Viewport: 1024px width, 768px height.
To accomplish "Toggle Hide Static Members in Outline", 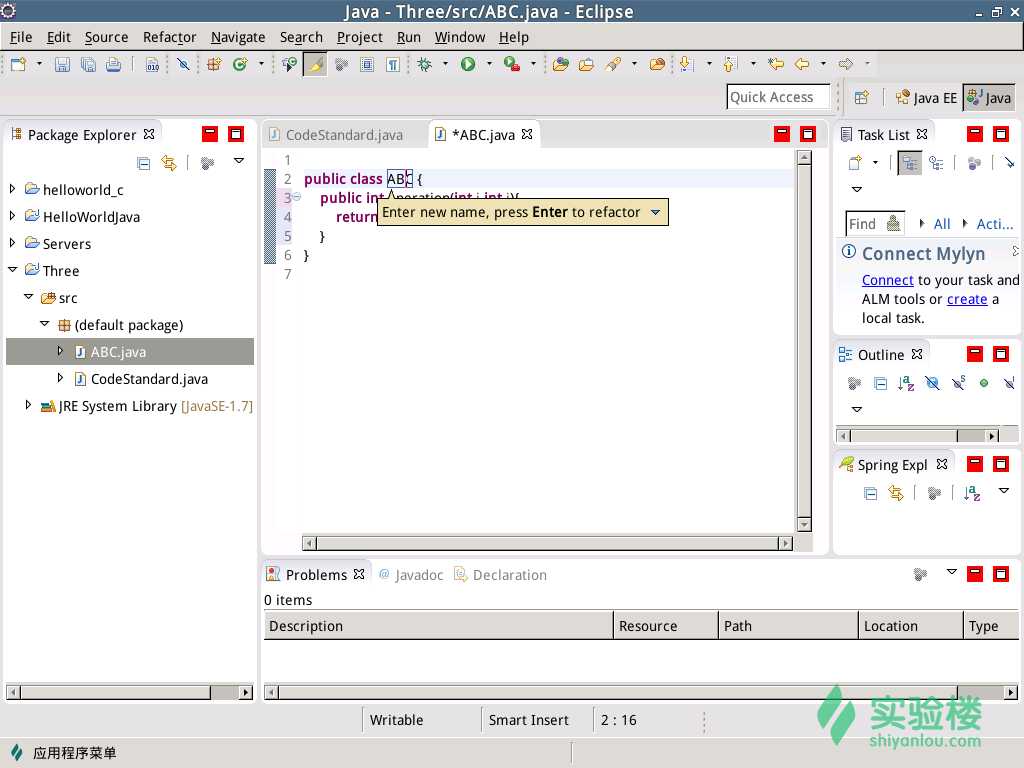I will [x=958, y=383].
